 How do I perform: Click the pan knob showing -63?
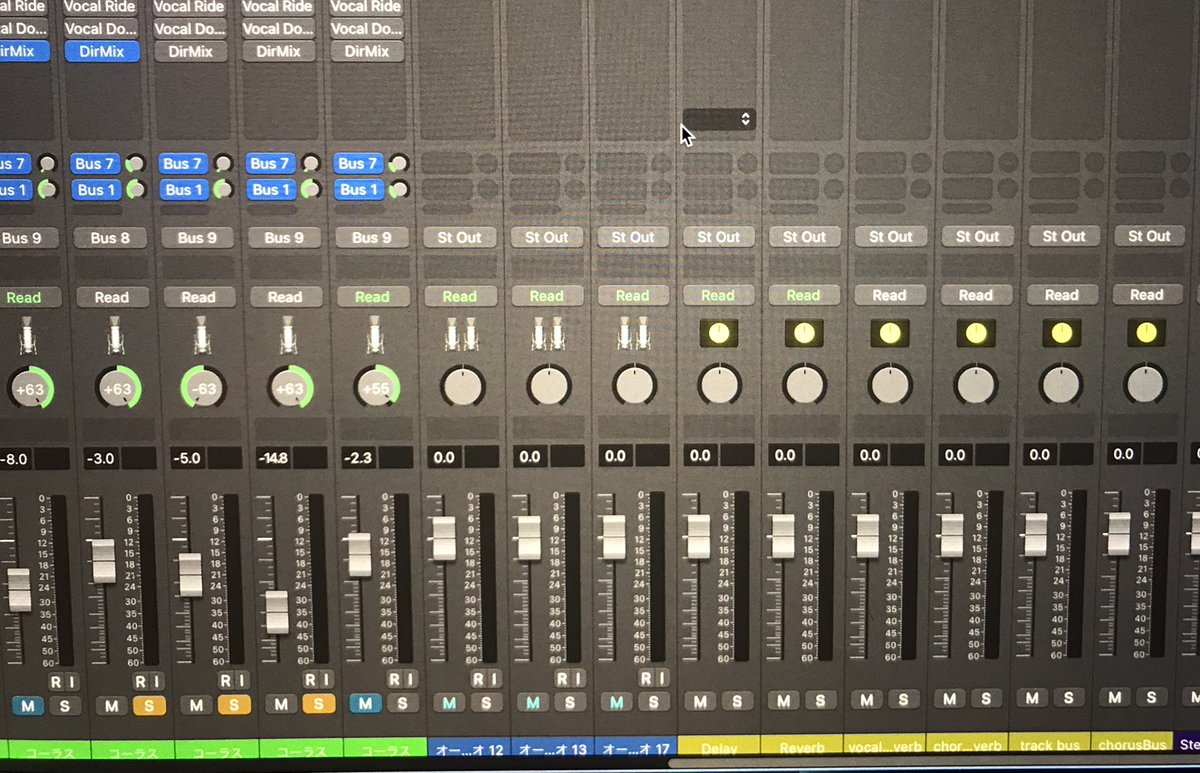[204, 388]
